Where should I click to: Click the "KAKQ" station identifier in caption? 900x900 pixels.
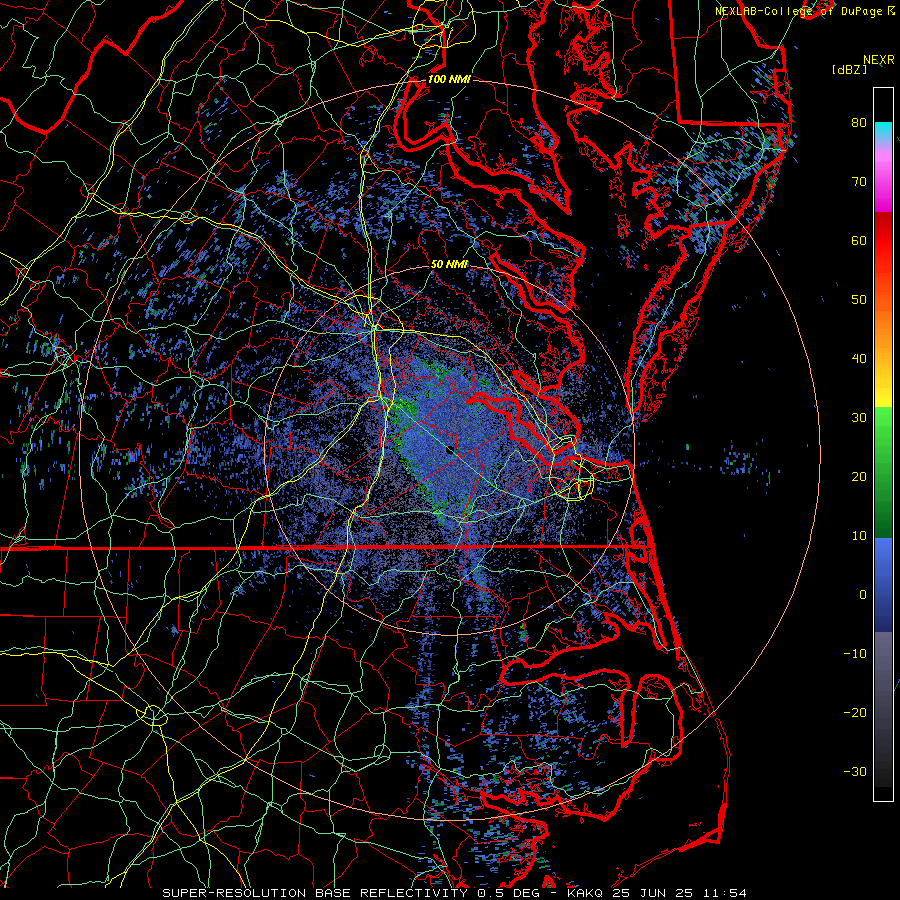(585, 893)
